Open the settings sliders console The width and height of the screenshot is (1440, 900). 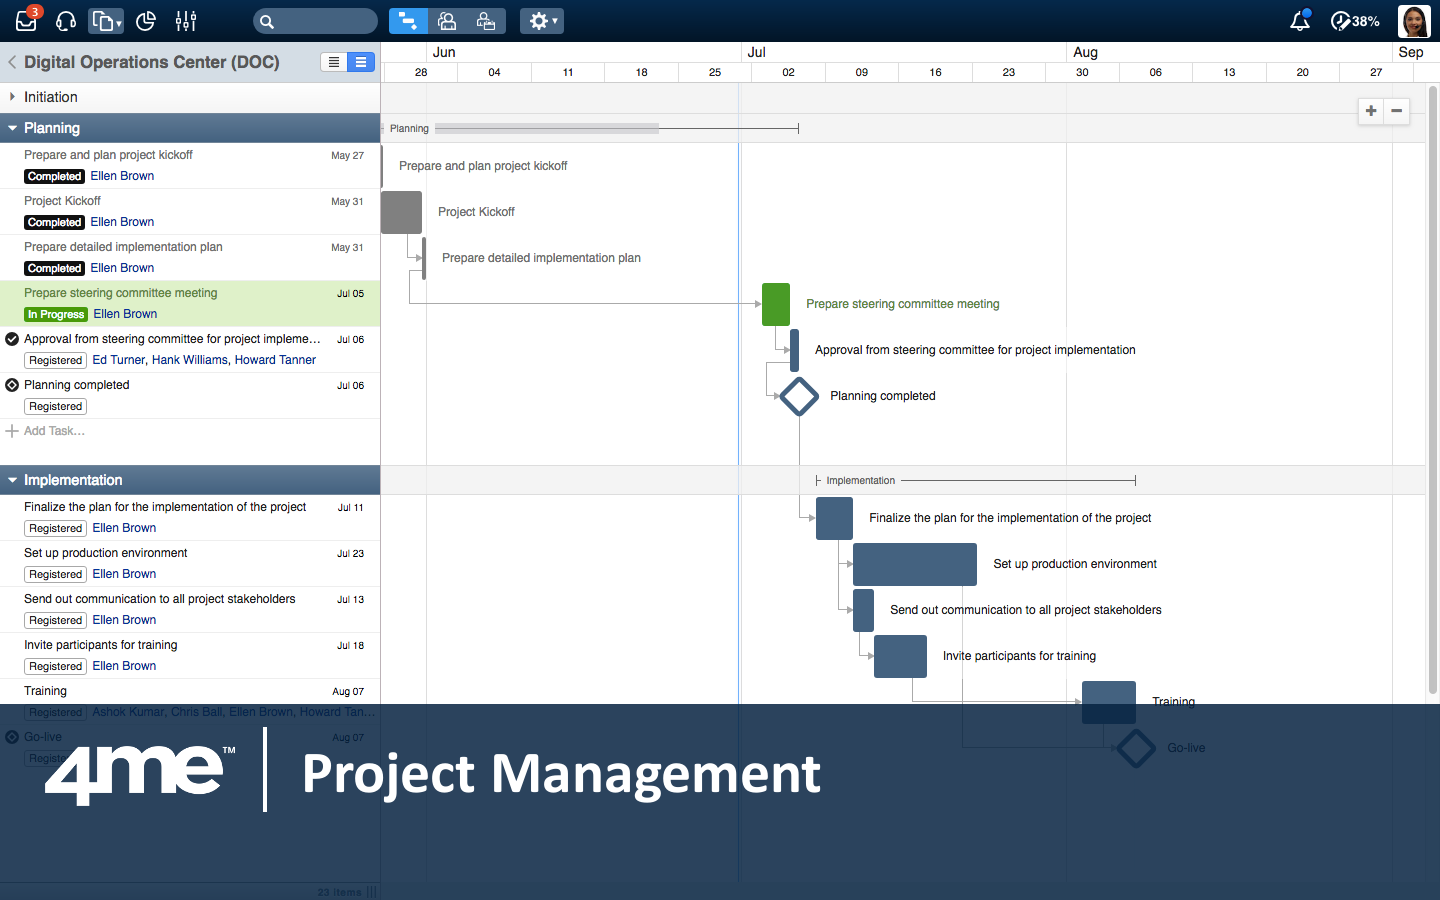click(186, 21)
